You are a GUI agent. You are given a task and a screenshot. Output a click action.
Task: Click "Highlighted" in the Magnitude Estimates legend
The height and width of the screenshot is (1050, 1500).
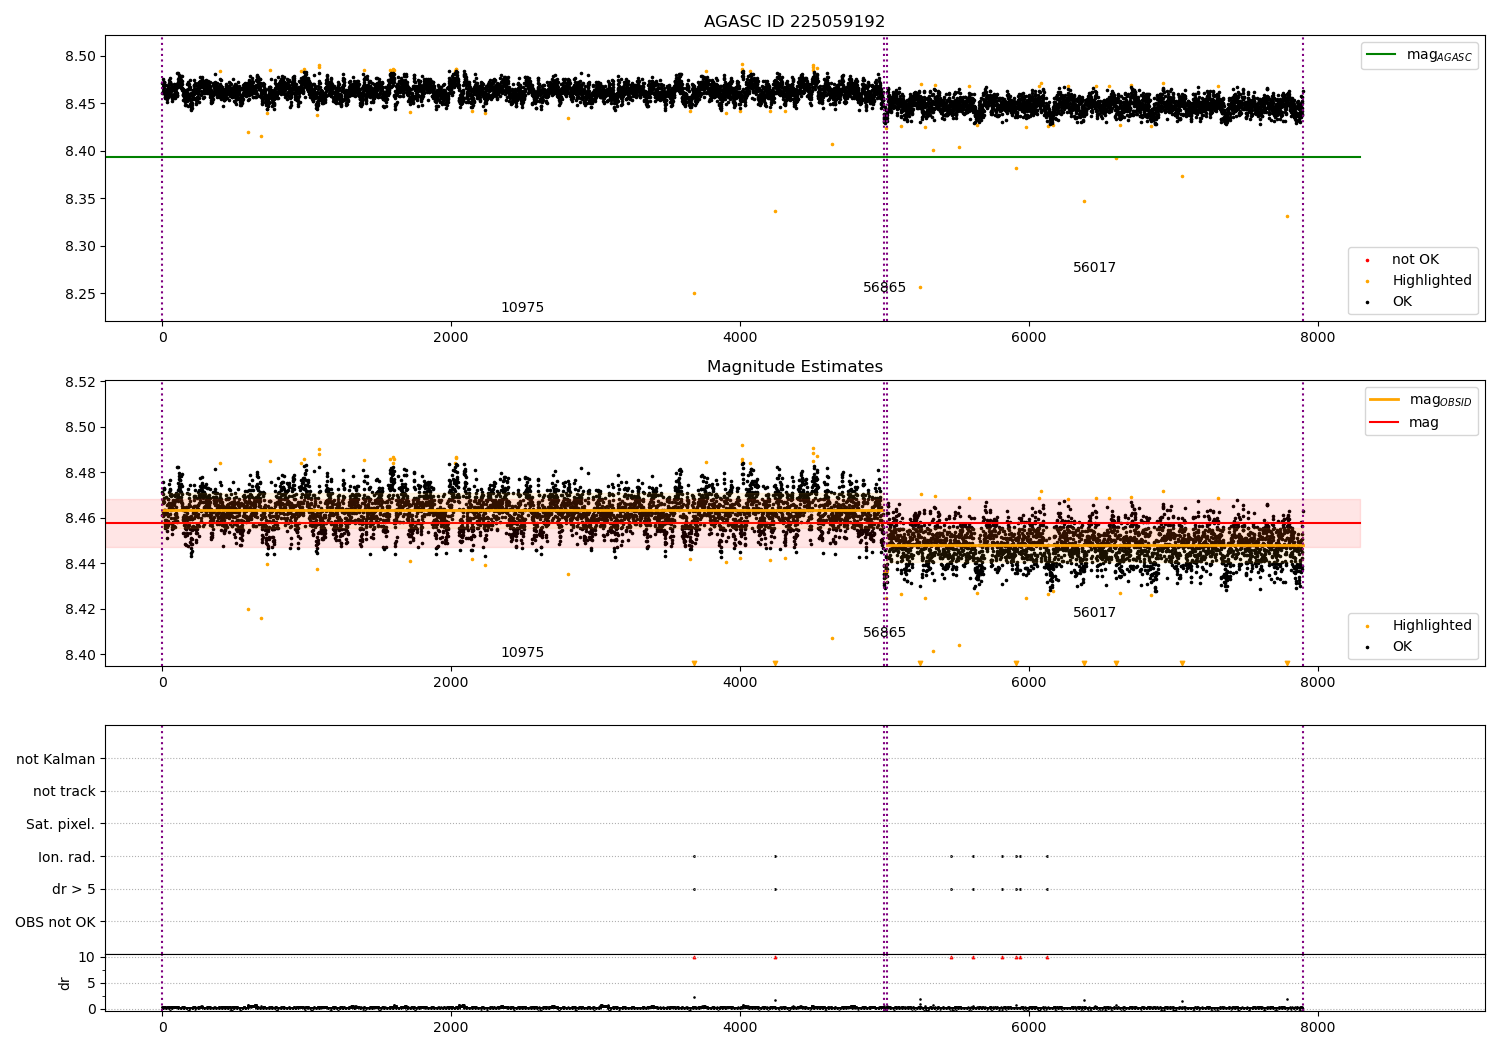[1418, 625]
